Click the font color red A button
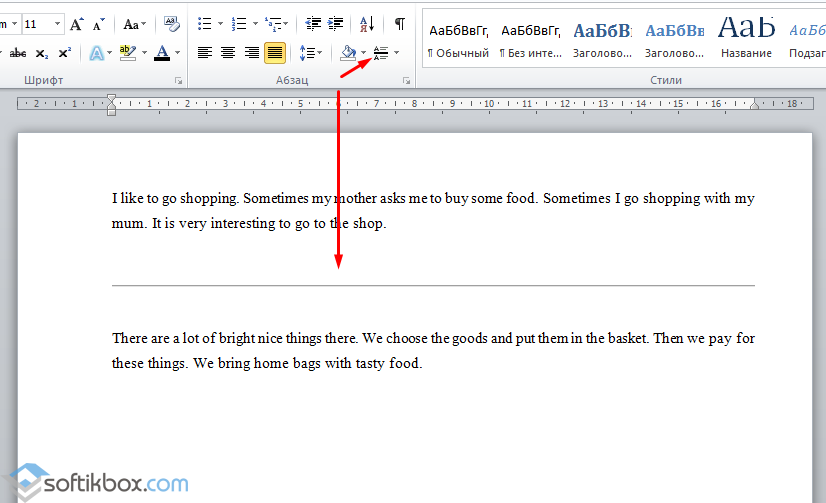 point(163,53)
